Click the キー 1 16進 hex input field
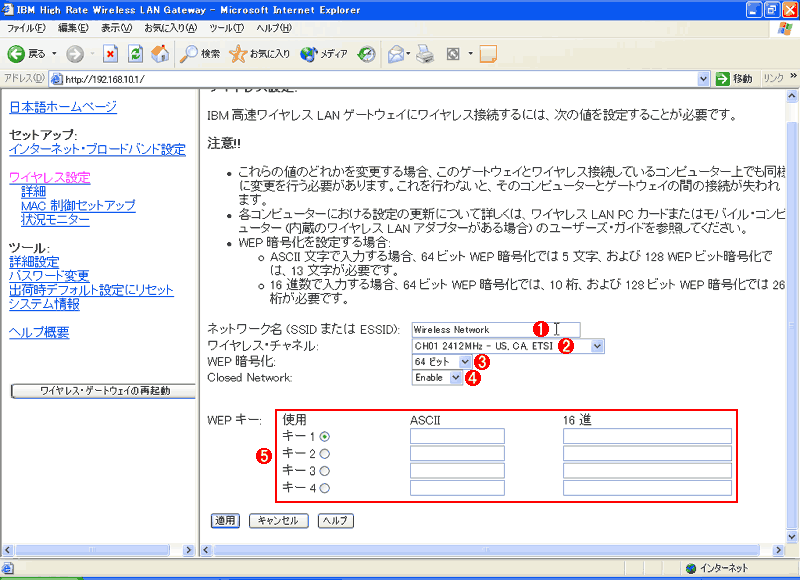This screenshot has height=580, width=800. click(x=647, y=436)
